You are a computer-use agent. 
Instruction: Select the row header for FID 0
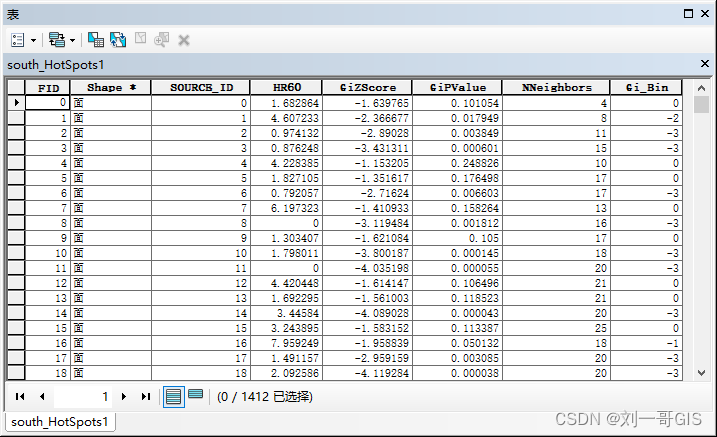tap(16, 103)
